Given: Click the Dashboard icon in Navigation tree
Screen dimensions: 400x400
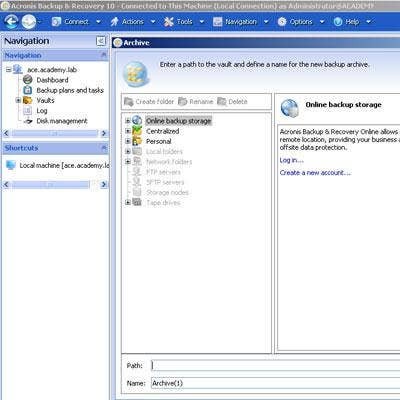Looking at the screenshot, I should tap(28, 80).
